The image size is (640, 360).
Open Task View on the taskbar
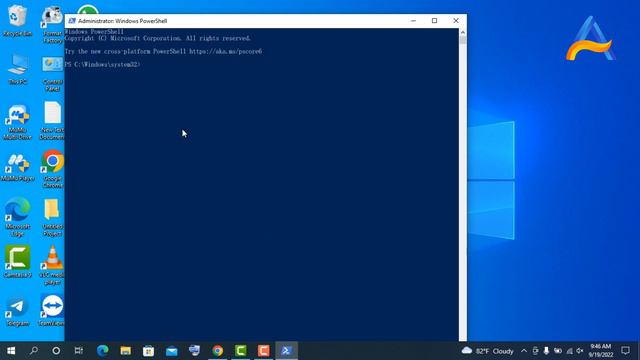pyautogui.click(x=79, y=351)
